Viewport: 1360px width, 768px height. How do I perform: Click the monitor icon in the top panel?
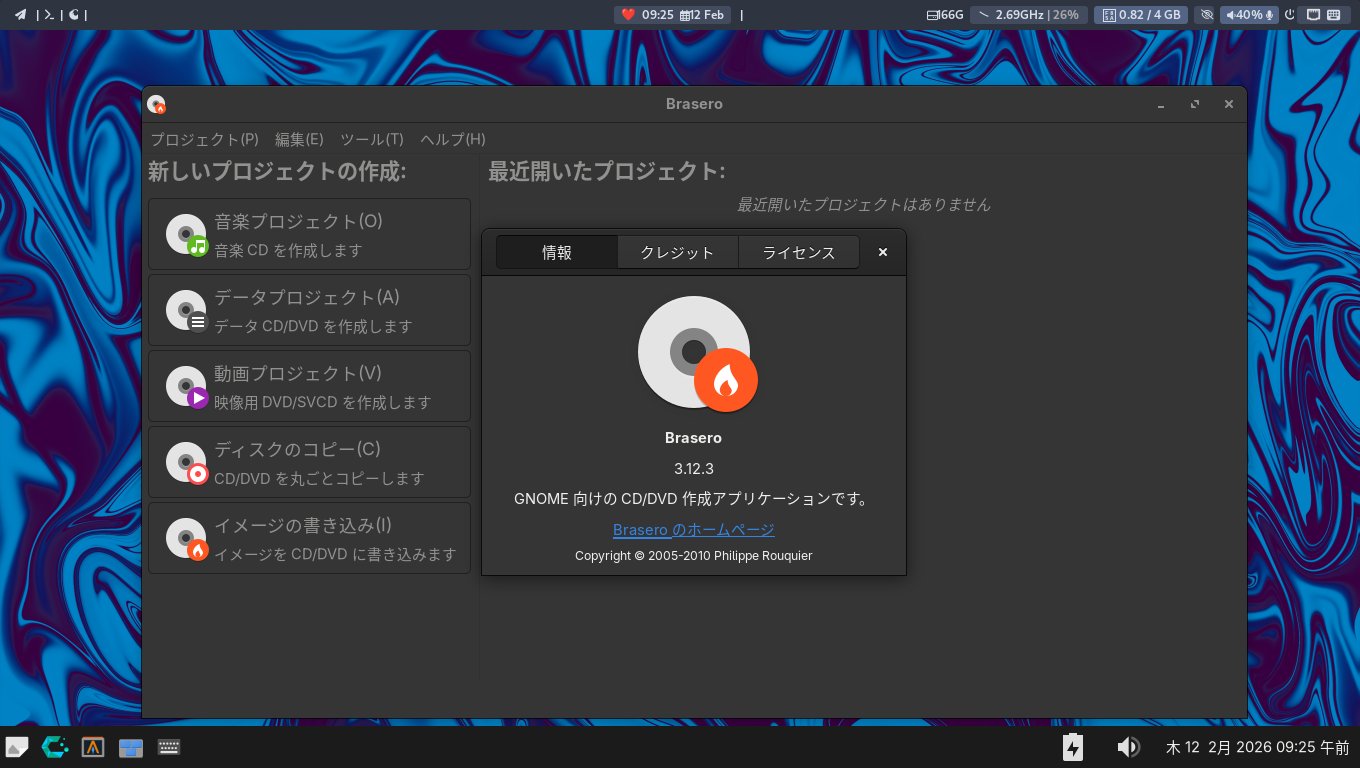1314,15
